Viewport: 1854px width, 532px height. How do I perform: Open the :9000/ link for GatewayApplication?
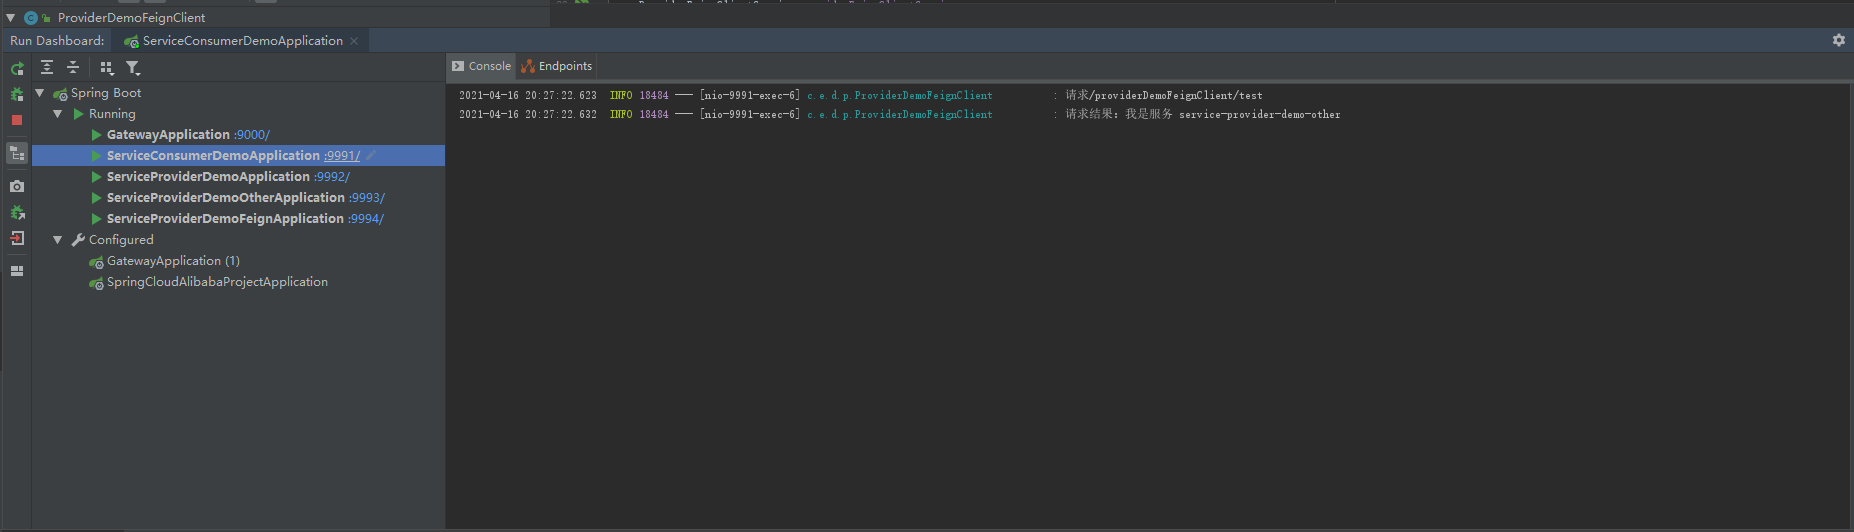point(252,135)
